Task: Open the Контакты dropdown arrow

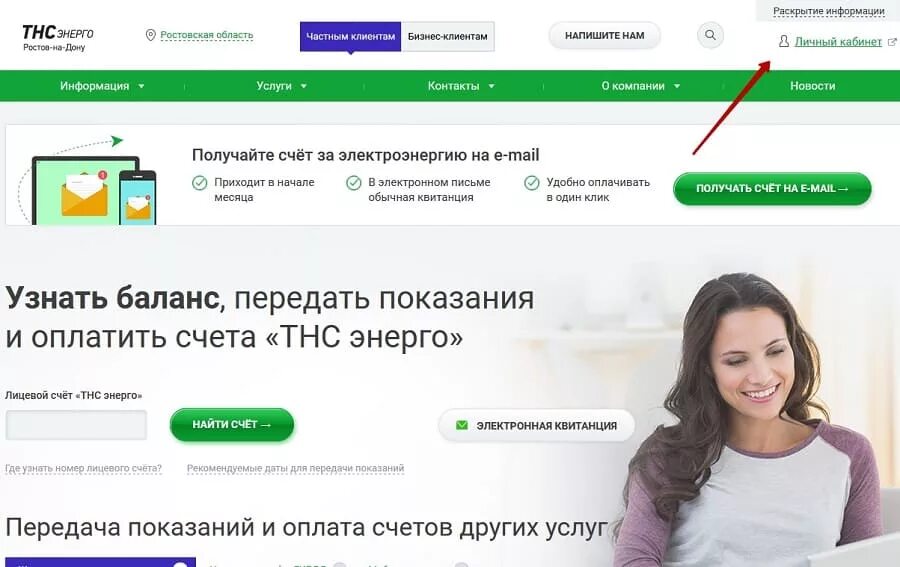Action: pos(491,86)
